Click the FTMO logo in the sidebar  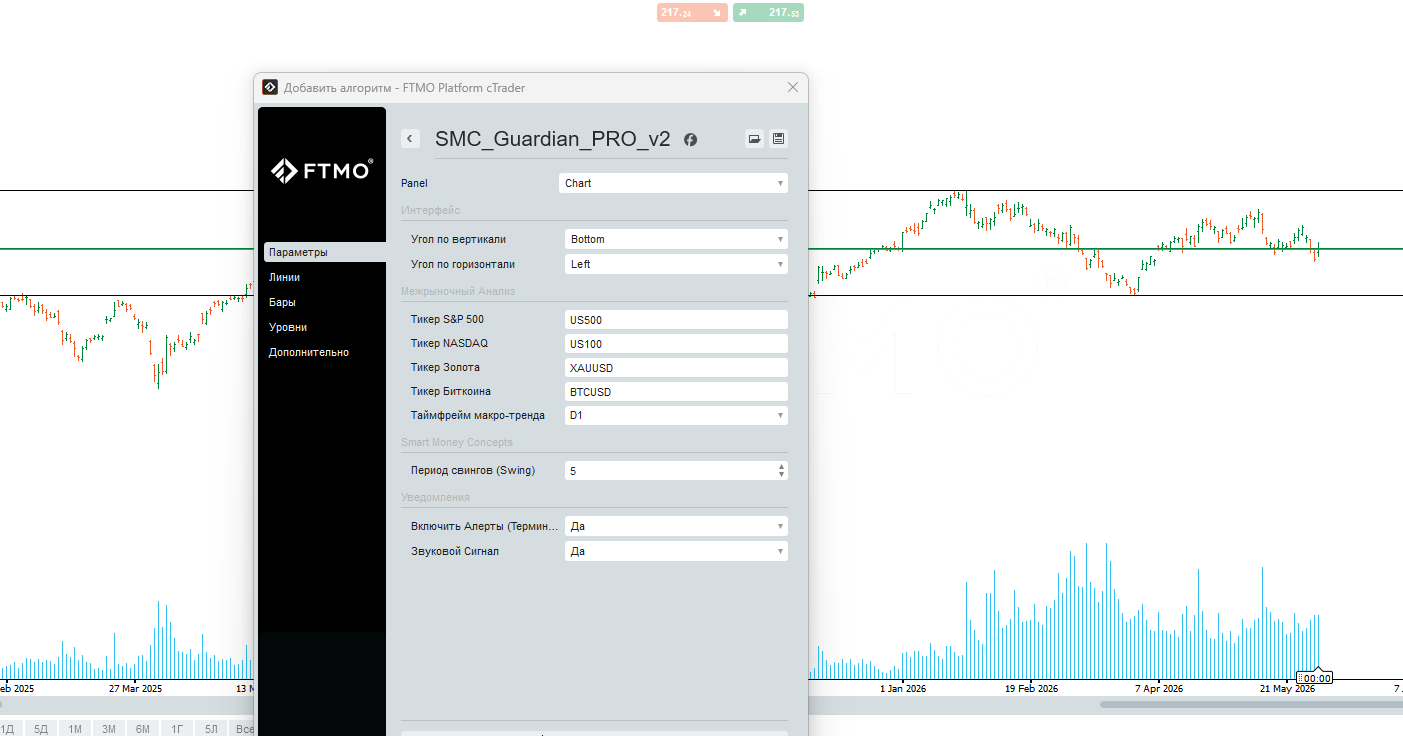pos(322,171)
